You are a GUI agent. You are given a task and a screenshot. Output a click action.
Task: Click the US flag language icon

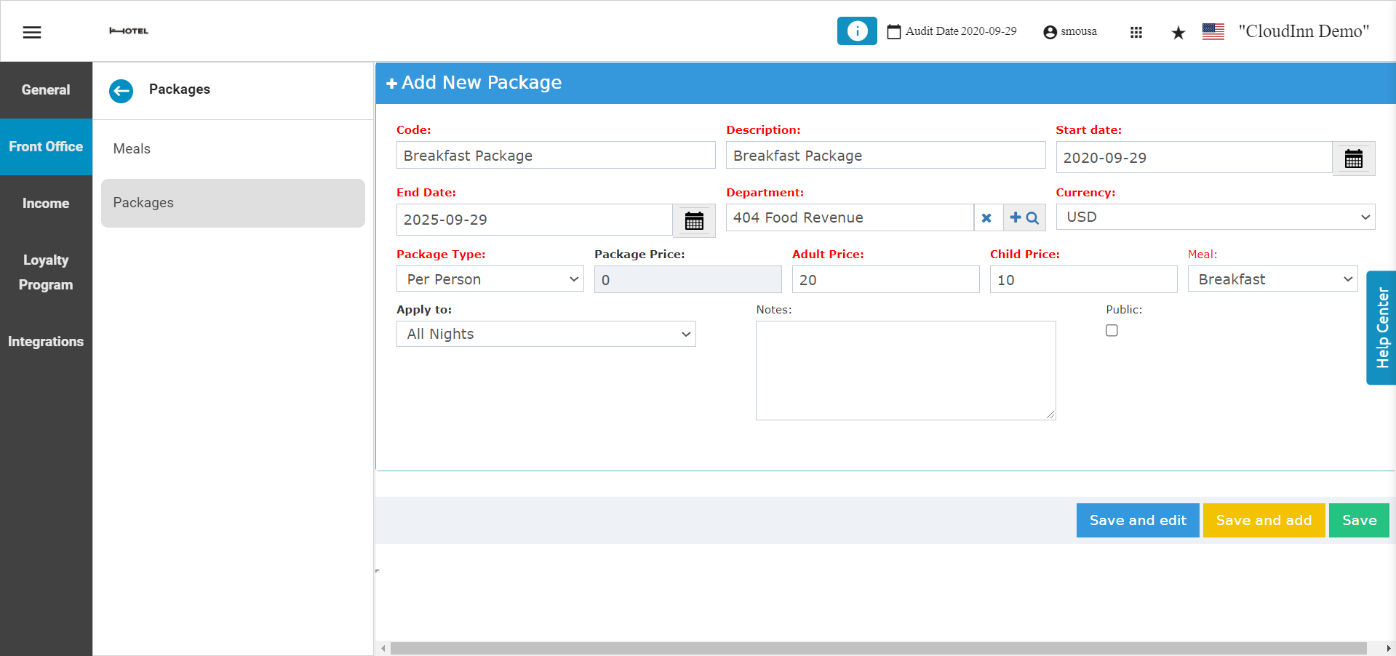click(x=1213, y=31)
